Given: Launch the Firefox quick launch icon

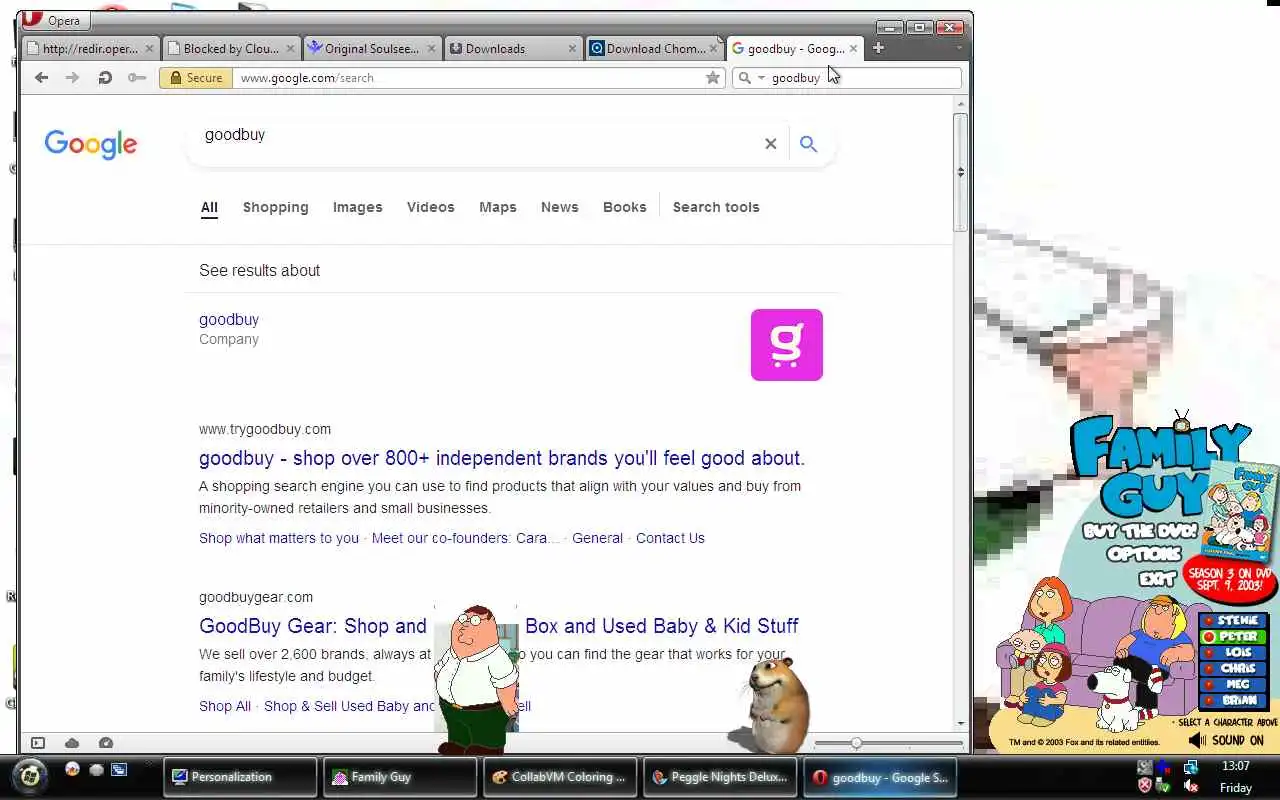Looking at the screenshot, I should click(72, 769).
